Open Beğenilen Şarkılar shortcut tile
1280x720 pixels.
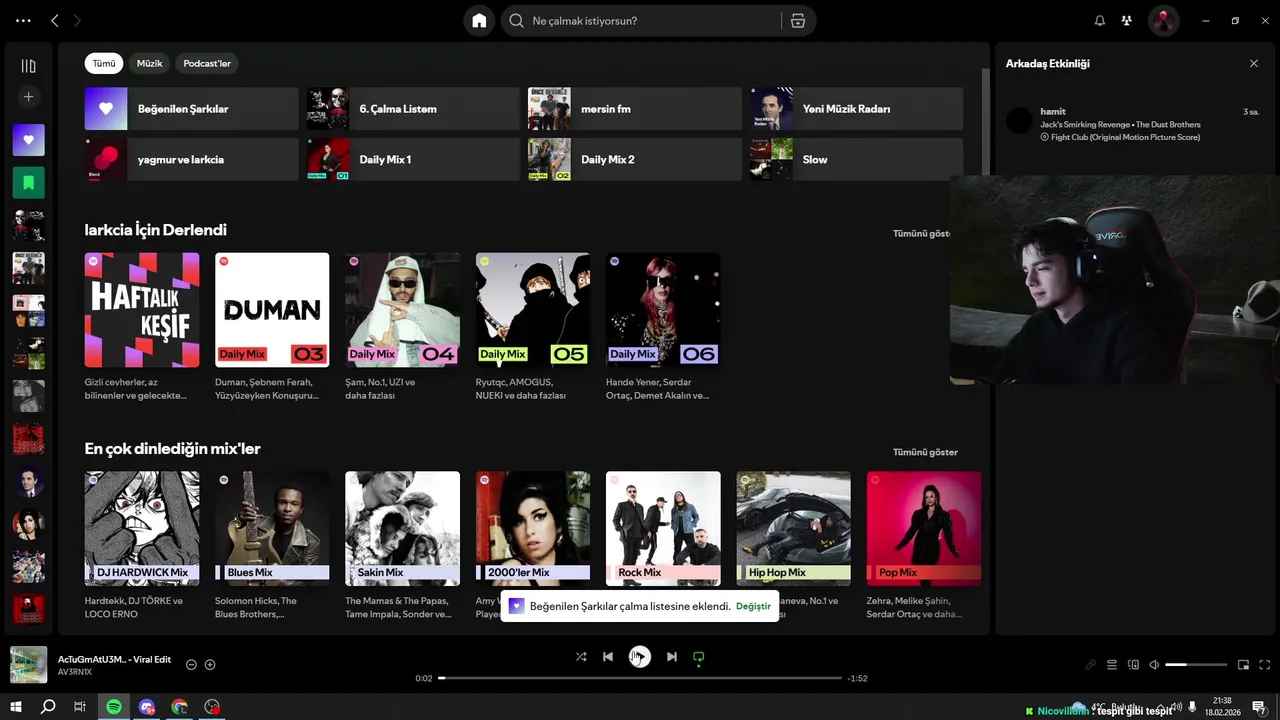[192, 109]
